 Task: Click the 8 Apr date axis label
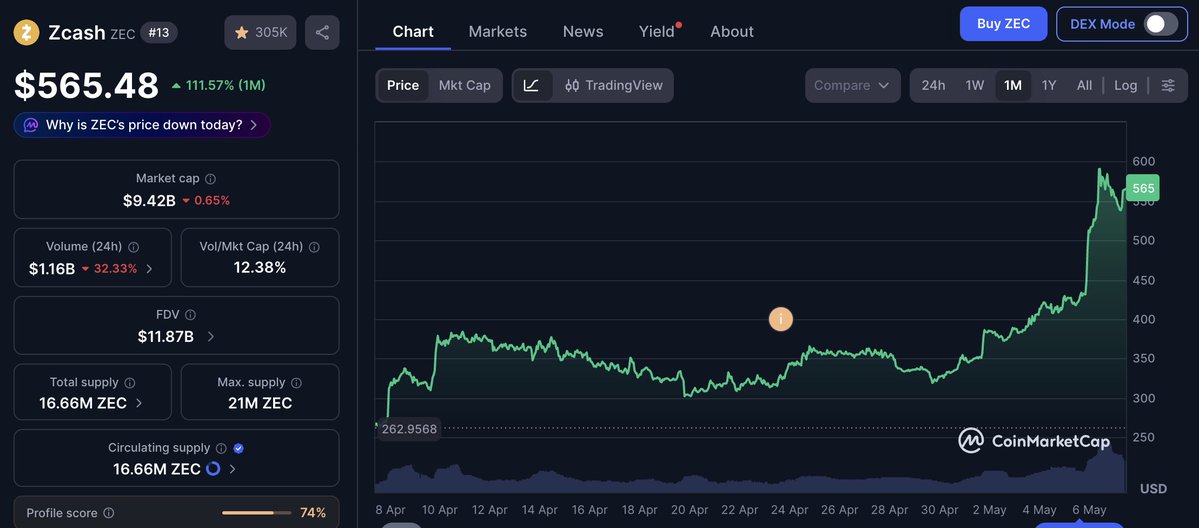(390, 510)
